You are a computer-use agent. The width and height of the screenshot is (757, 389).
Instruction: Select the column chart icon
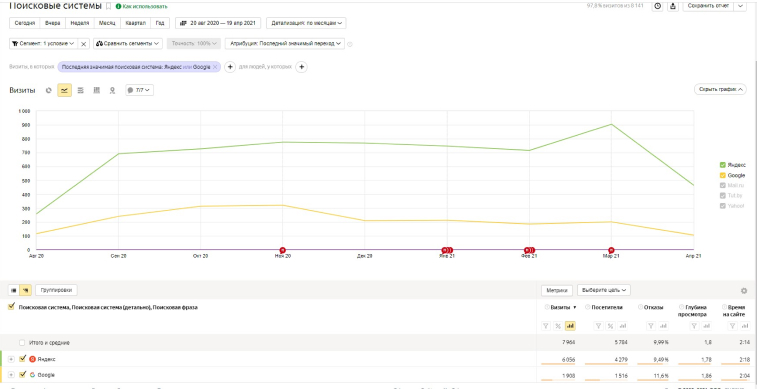pyautogui.click(x=97, y=90)
